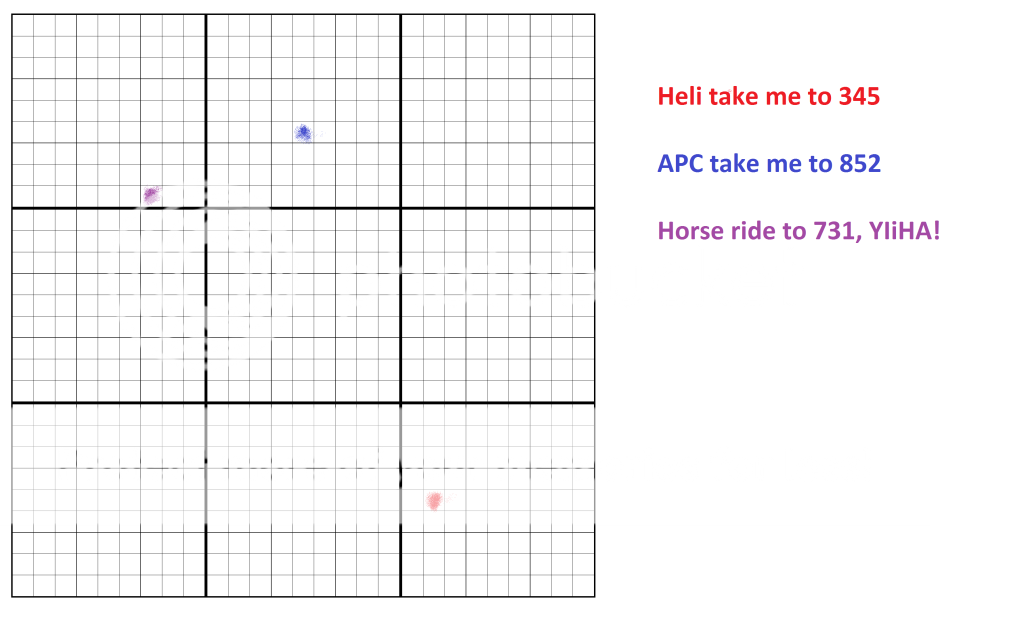The image size is (1024, 620).
Task: Select the red "Heli take me to 345" text
Action: (x=768, y=97)
